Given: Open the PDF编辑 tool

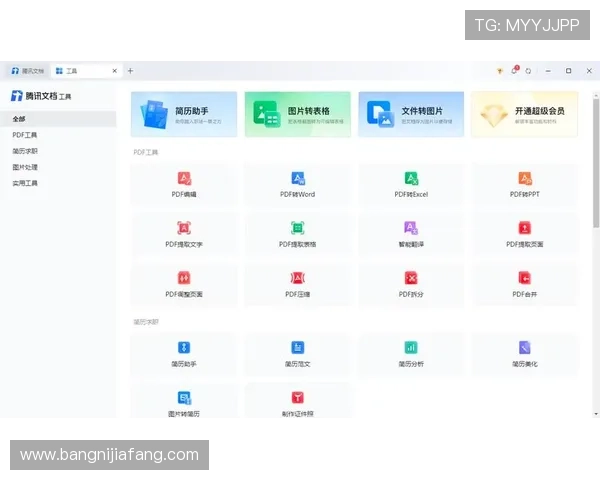Looking at the screenshot, I should [184, 185].
